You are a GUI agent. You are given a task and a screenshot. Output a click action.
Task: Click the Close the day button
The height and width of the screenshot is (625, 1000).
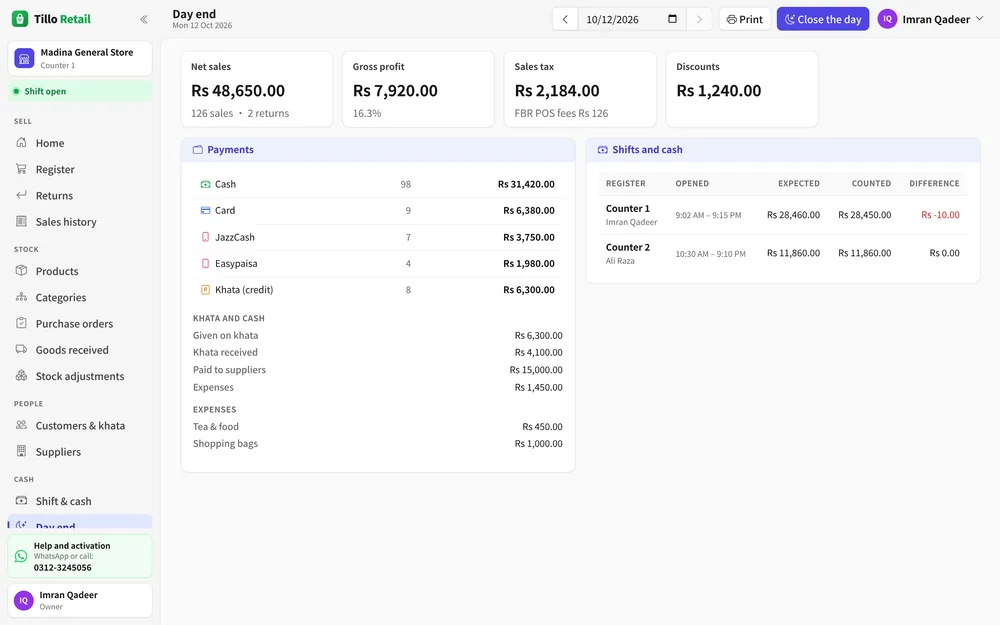(823, 19)
